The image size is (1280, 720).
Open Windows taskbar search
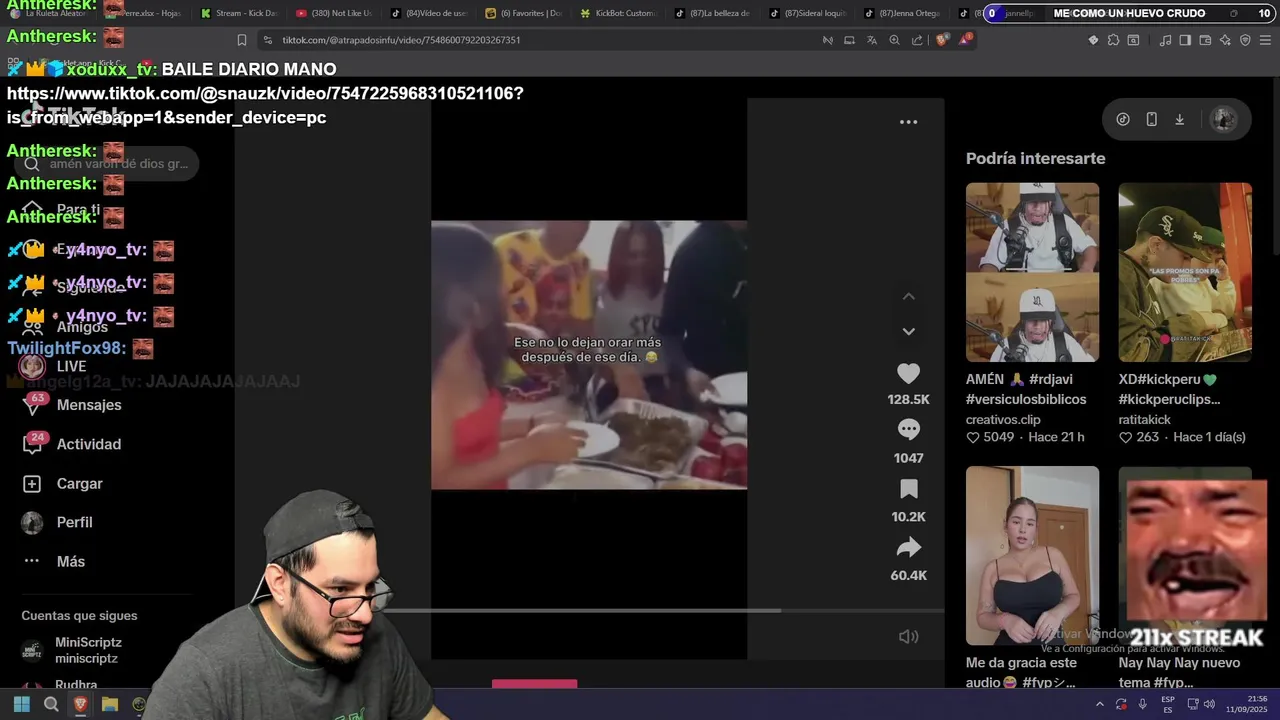pyautogui.click(x=51, y=704)
